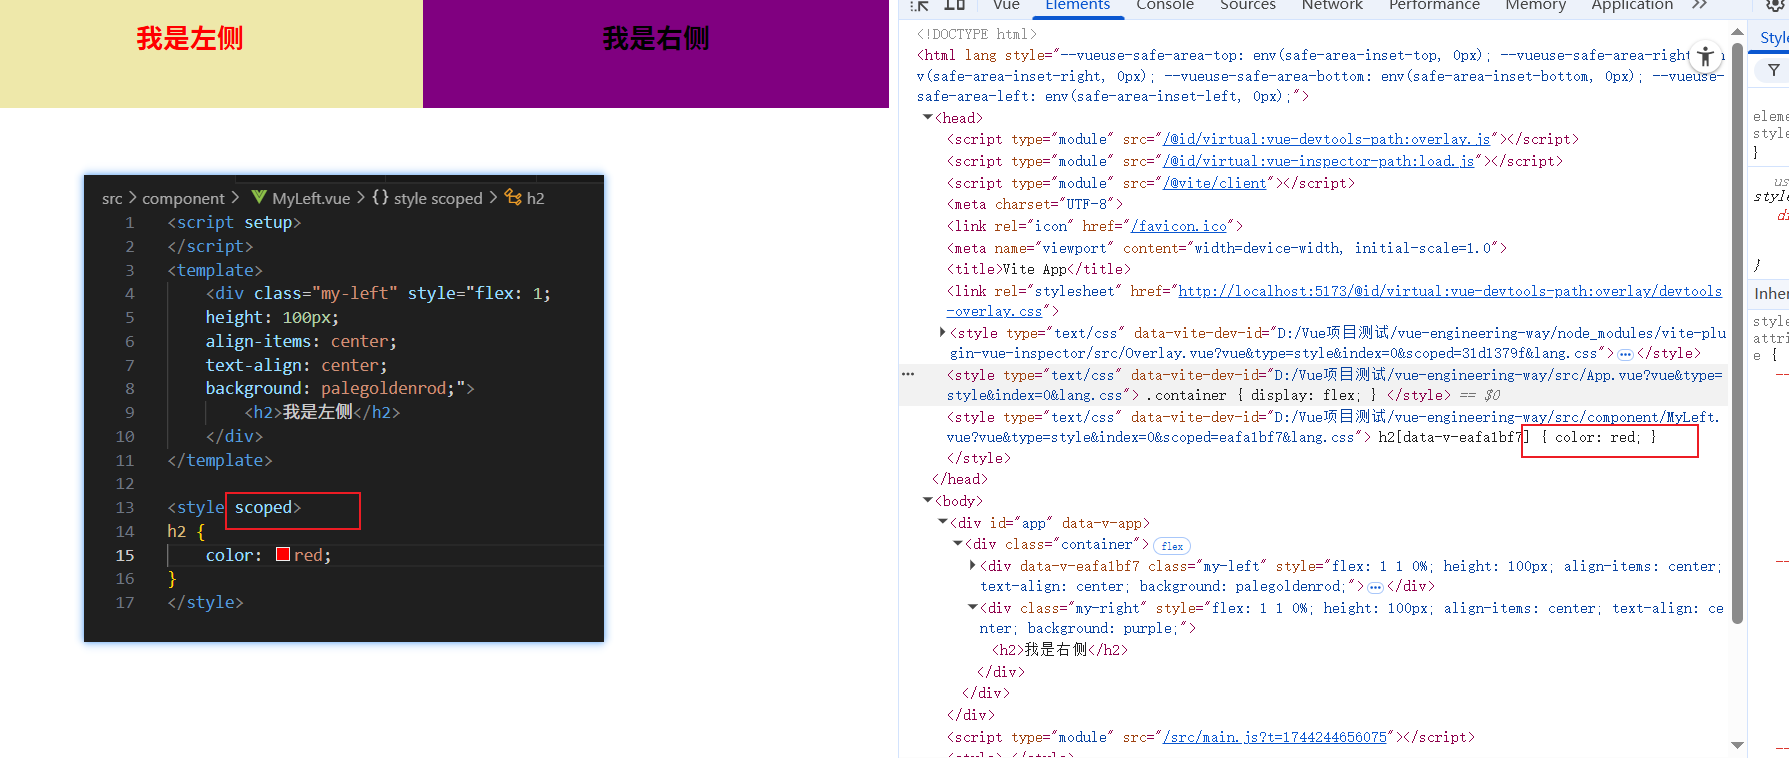
Task: Open the Performance tab
Action: (x=1434, y=5)
